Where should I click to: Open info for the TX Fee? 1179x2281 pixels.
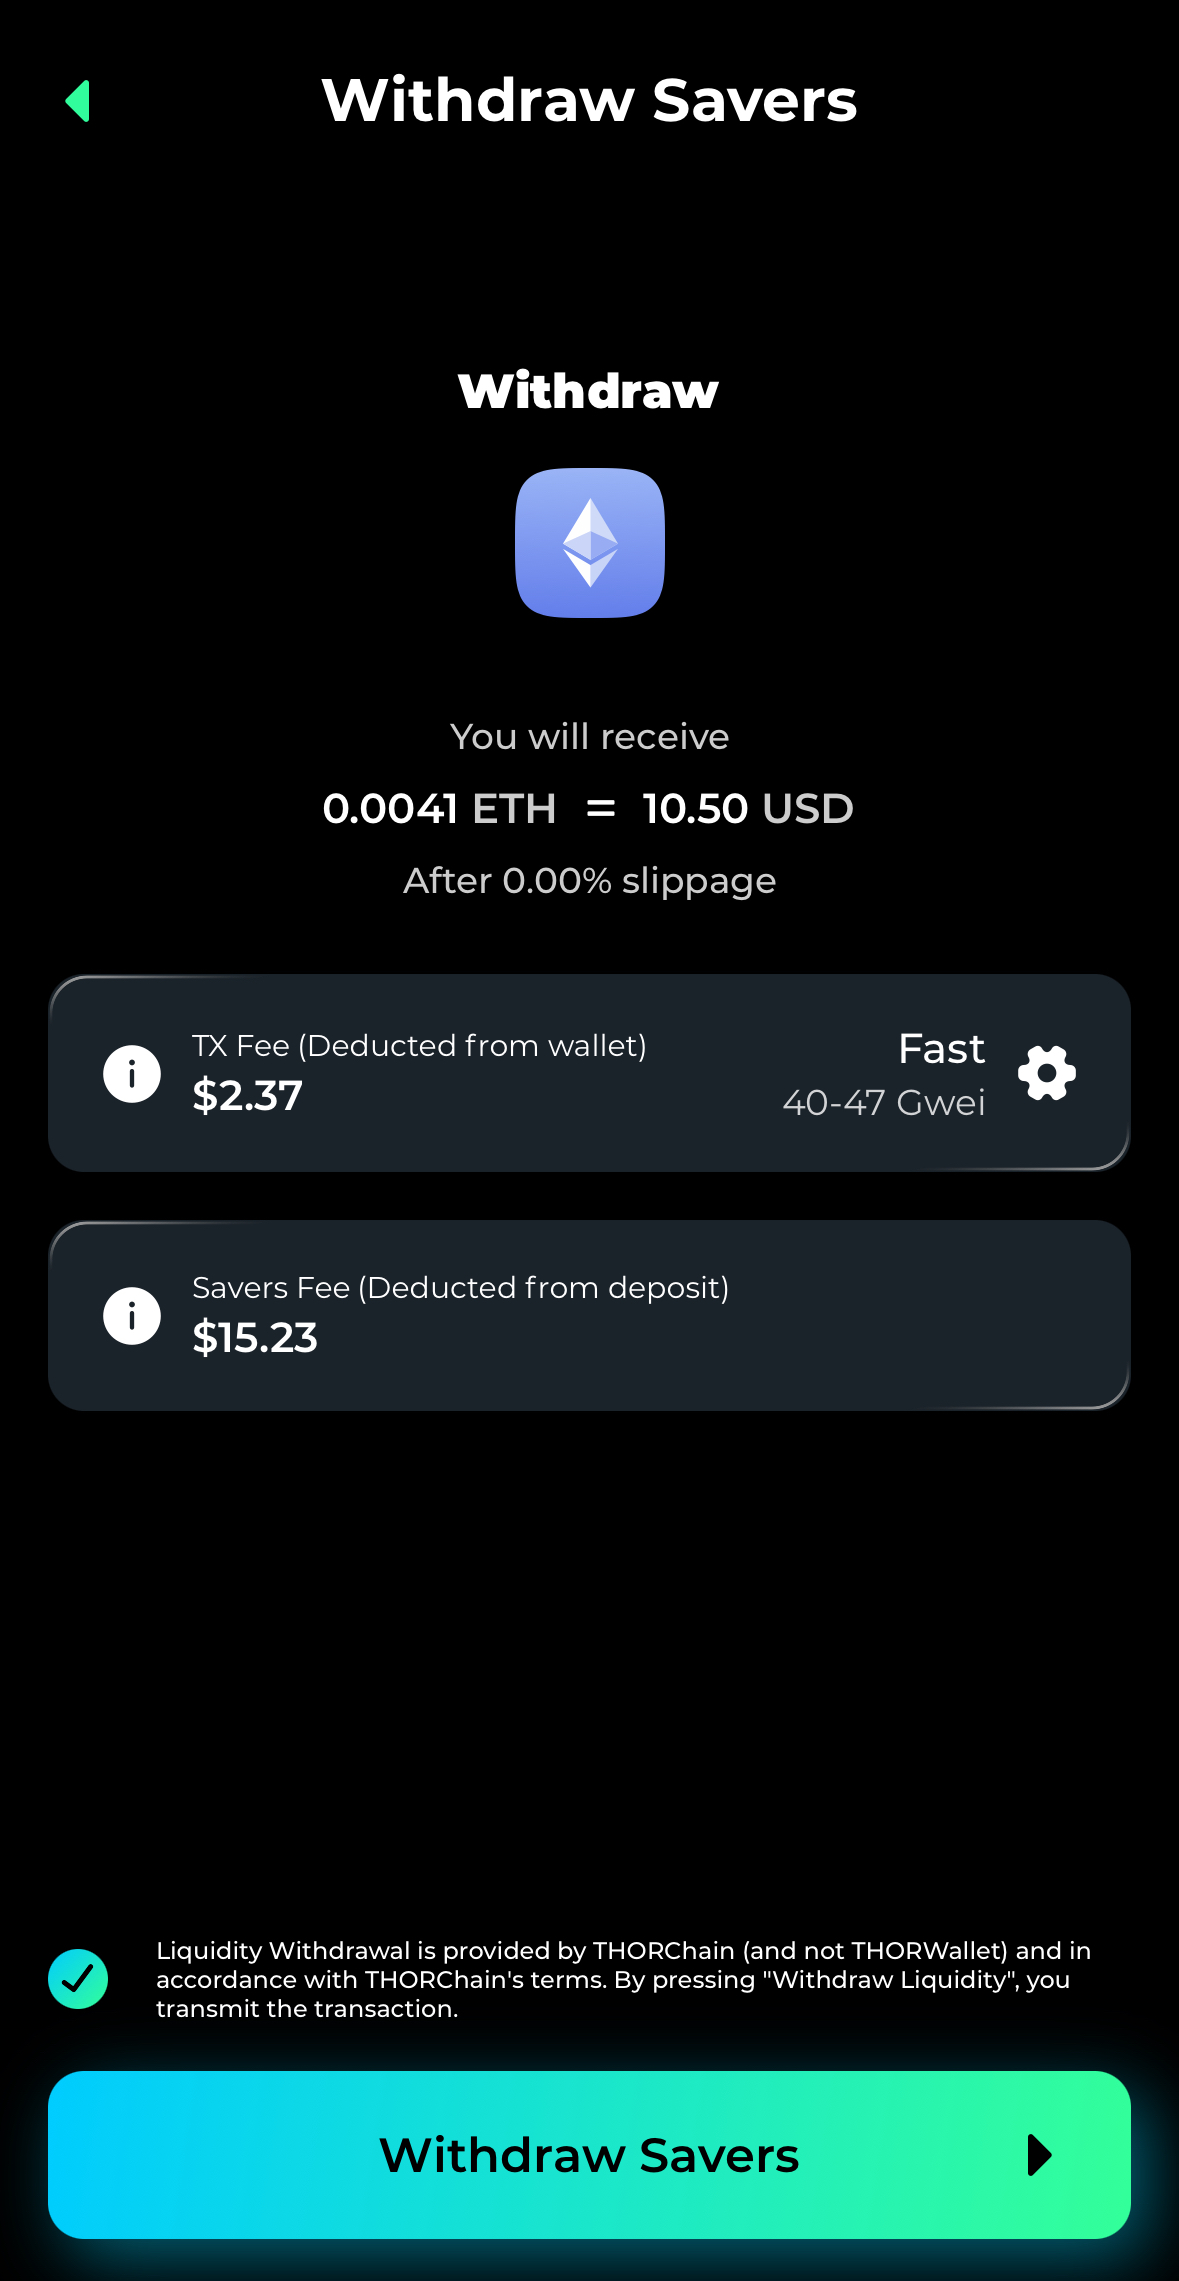pos(132,1074)
